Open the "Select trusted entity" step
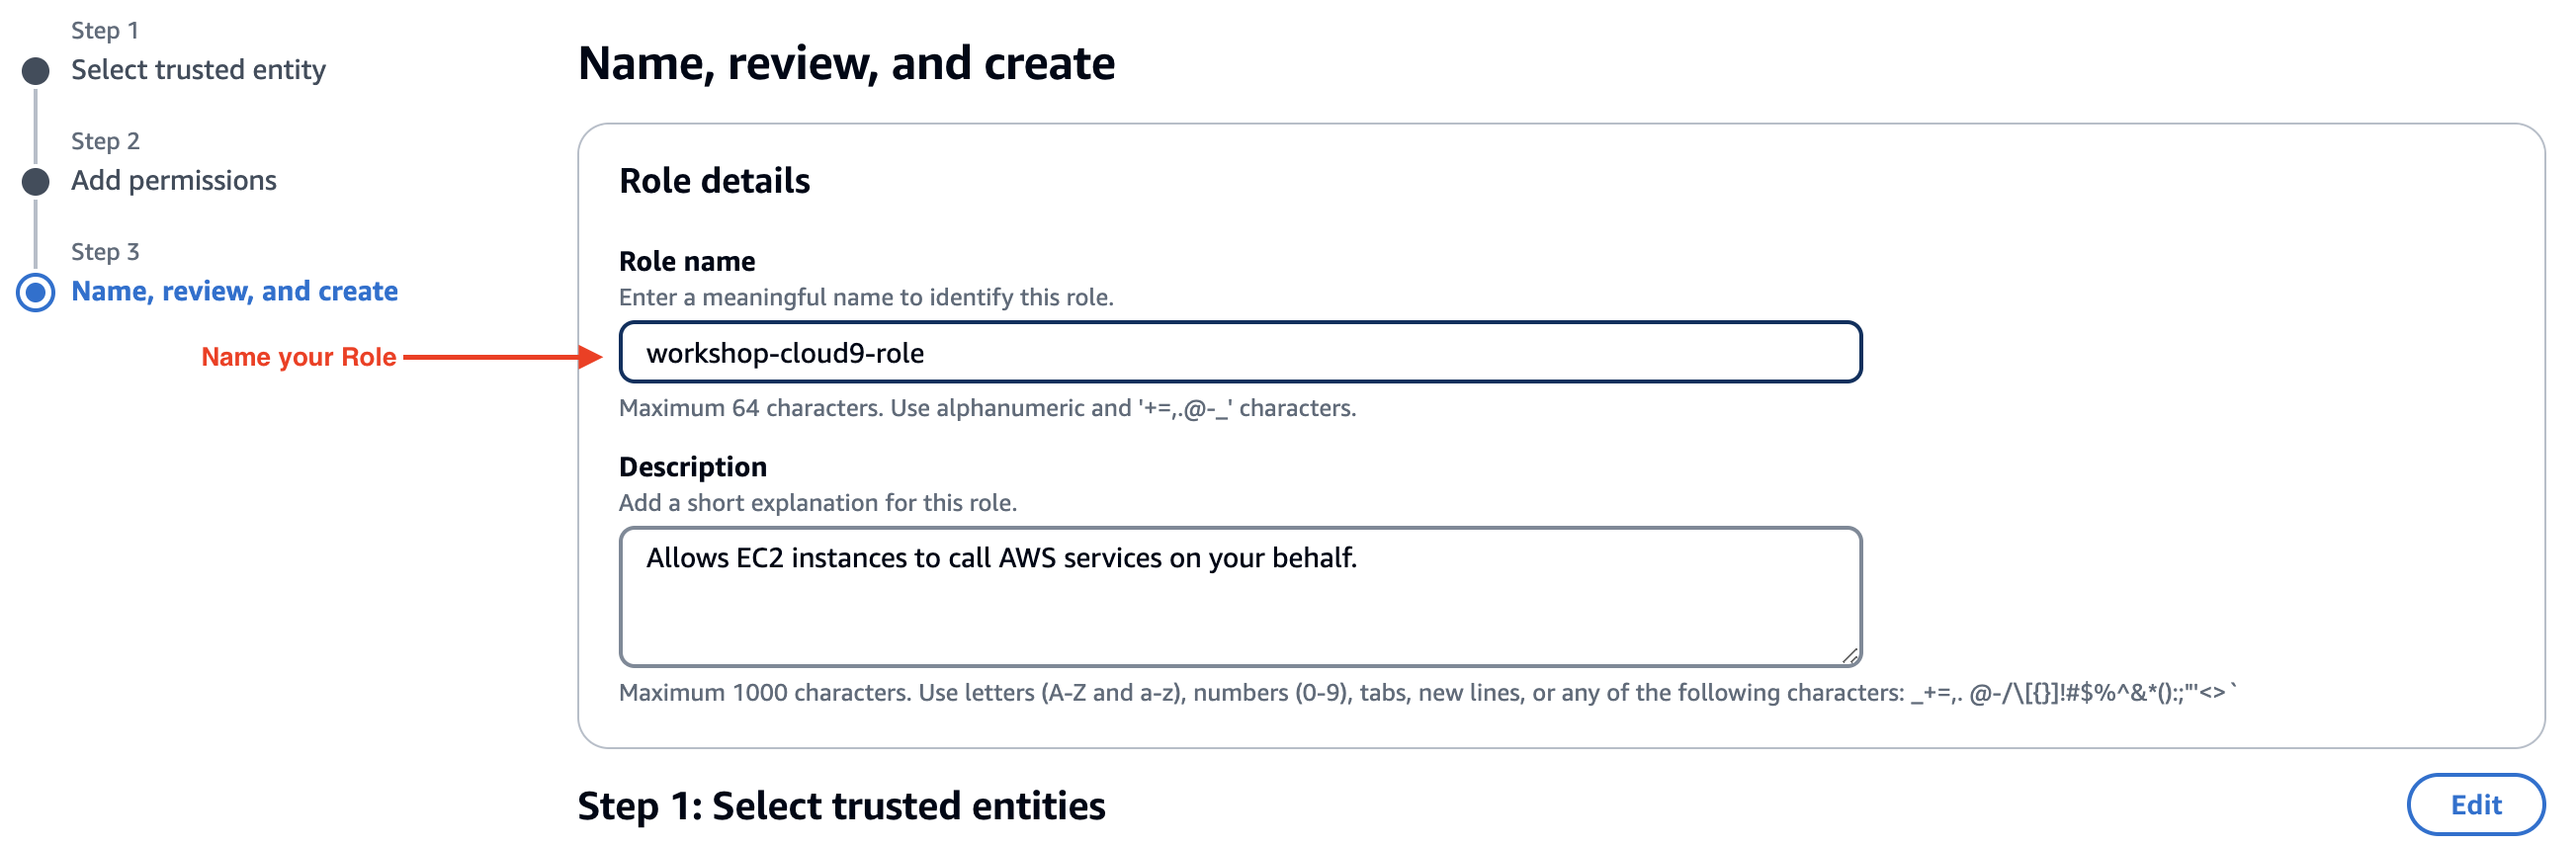 [198, 70]
